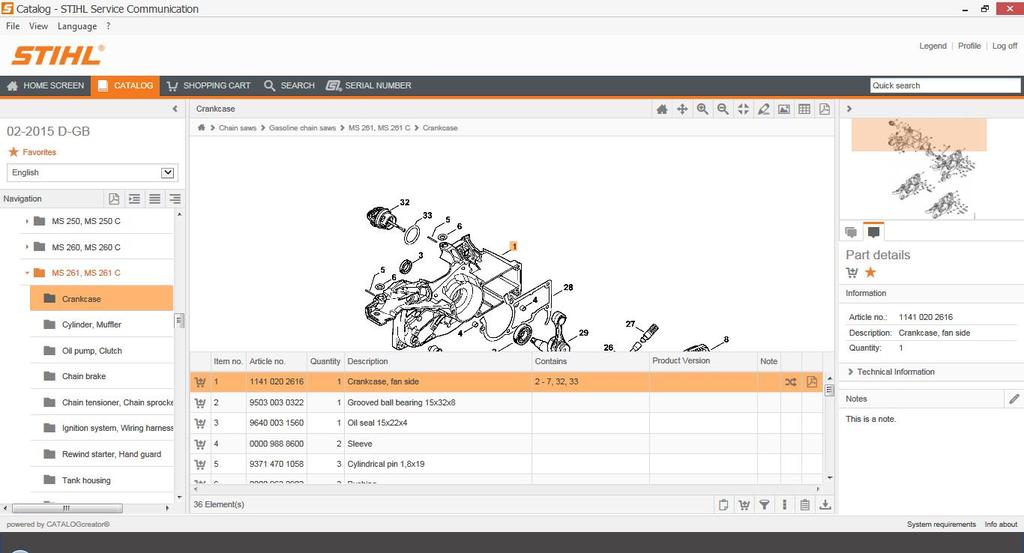Click the Log off link
The height and width of the screenshot is (553, 1024).
click(x=1004, y=46)
